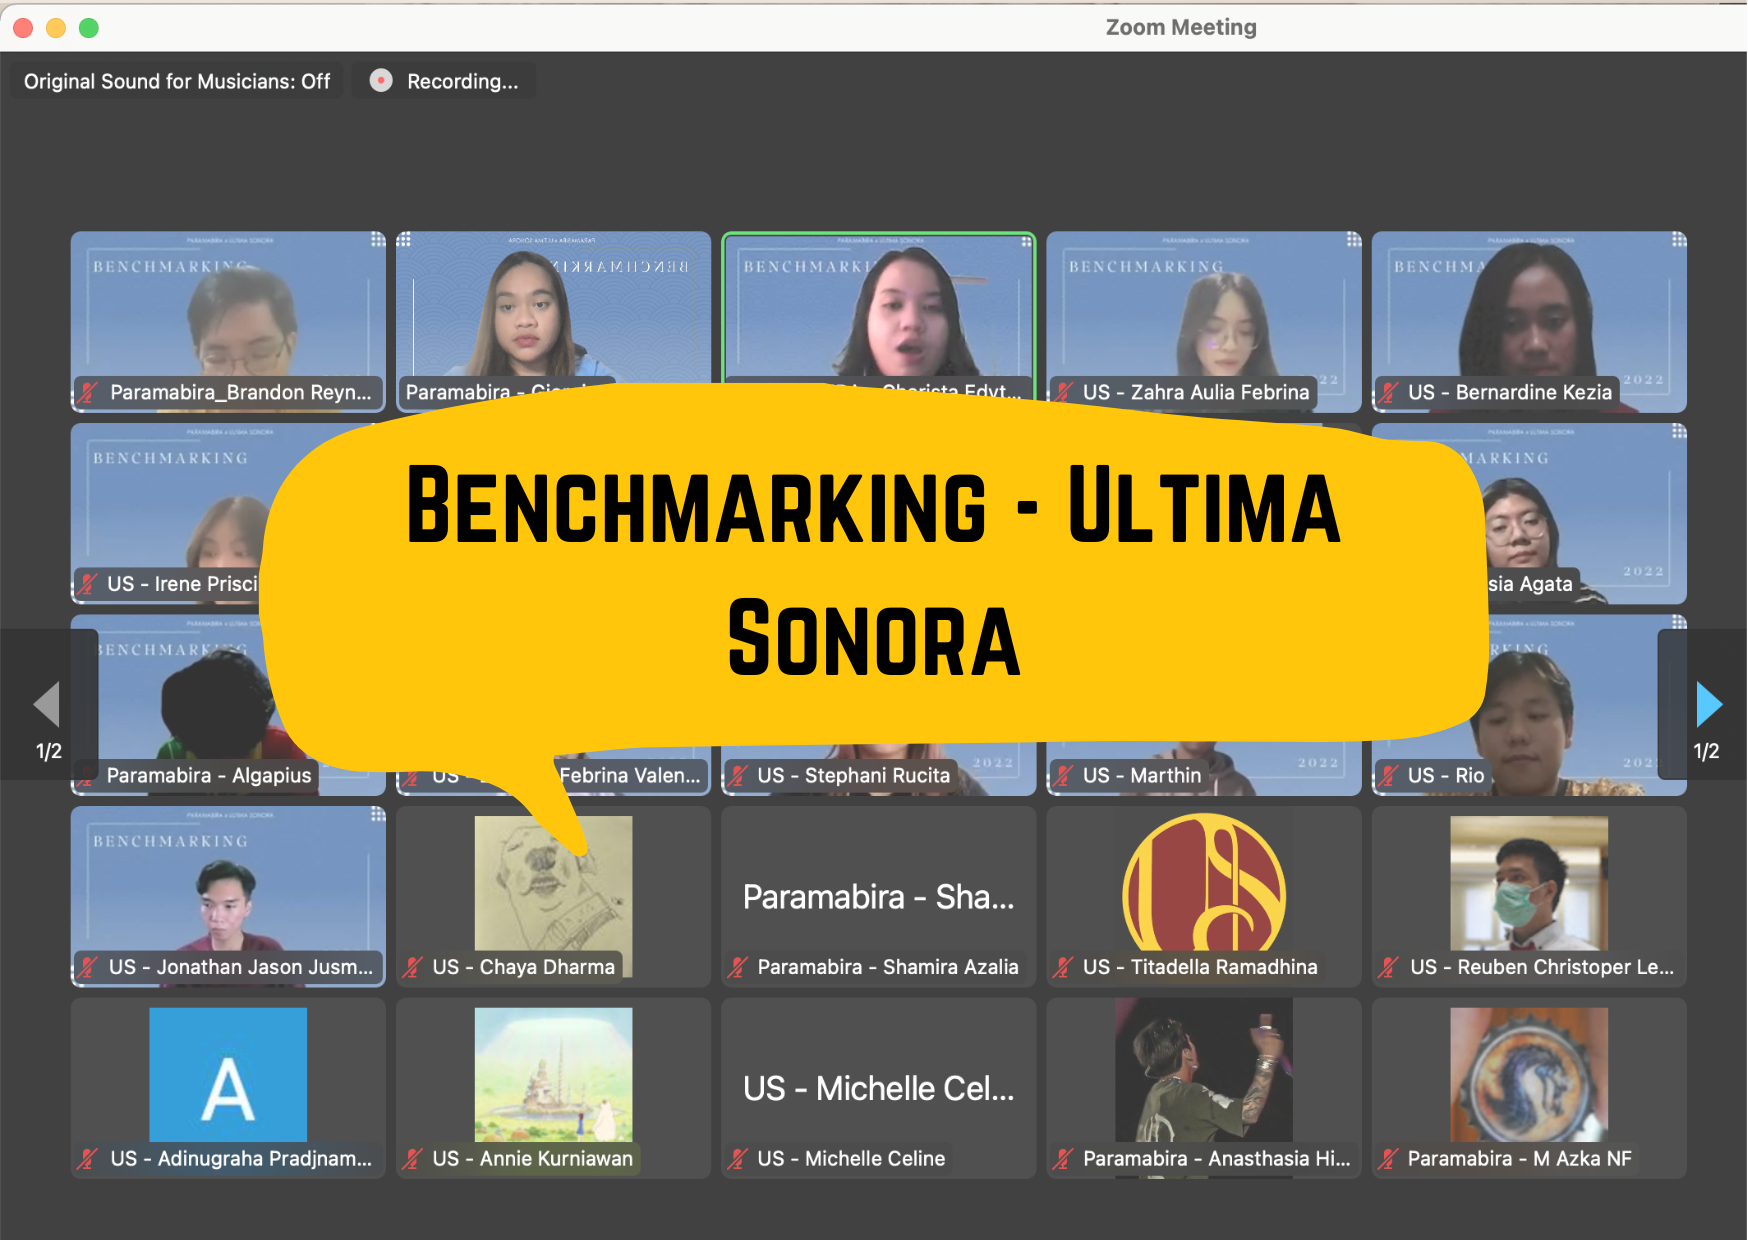This screenshot has width=1748, height=1240.
Task: Click the Recording... label
Action: point(462,82)
